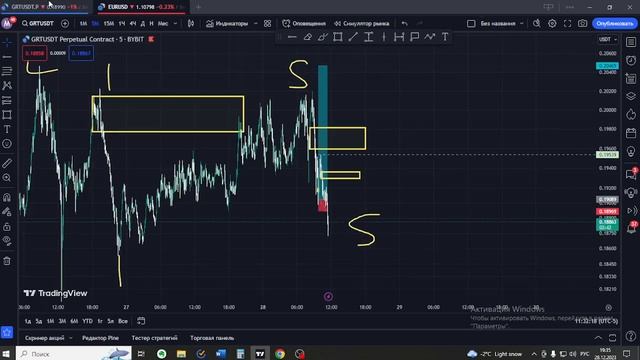Pick text tool in favorites toolbar
The image size is (640, 360).
tap(445, 37)
